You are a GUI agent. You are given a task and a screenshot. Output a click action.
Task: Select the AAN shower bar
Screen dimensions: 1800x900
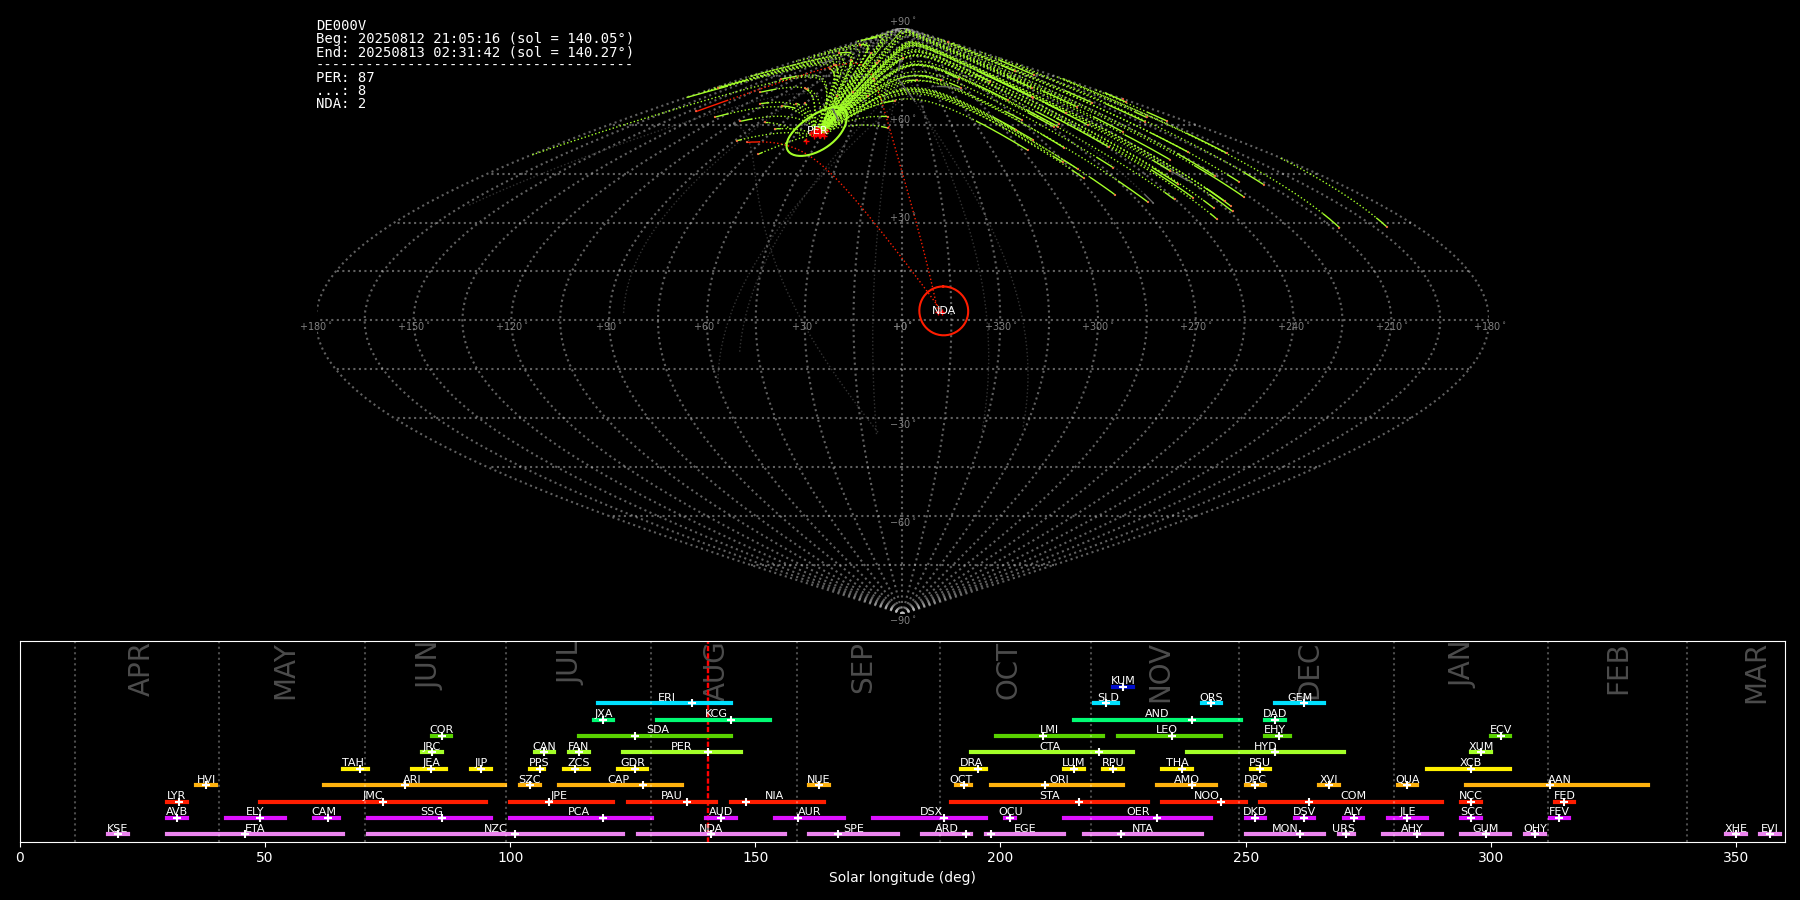[1557, 785]
